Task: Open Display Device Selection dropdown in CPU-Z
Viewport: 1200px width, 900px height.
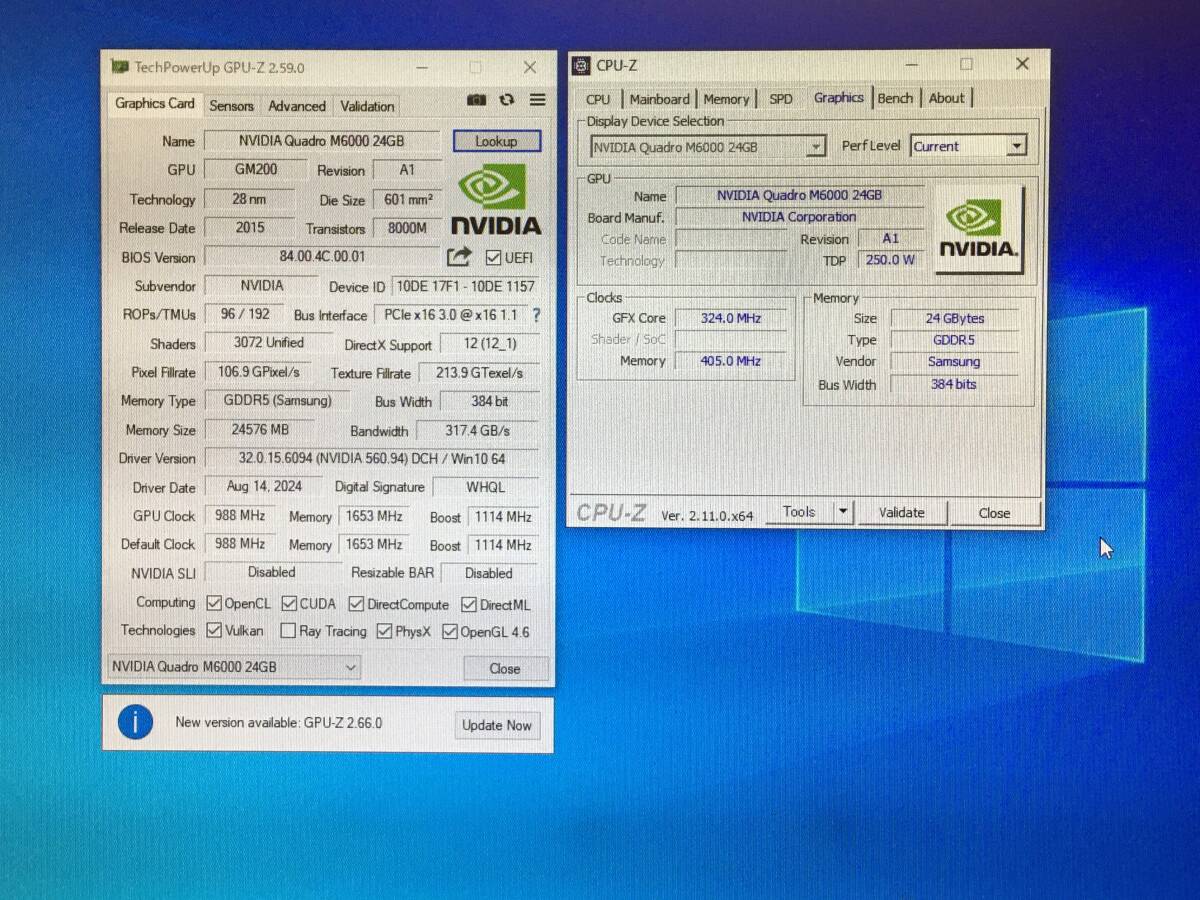Action: tap(707, 147)
